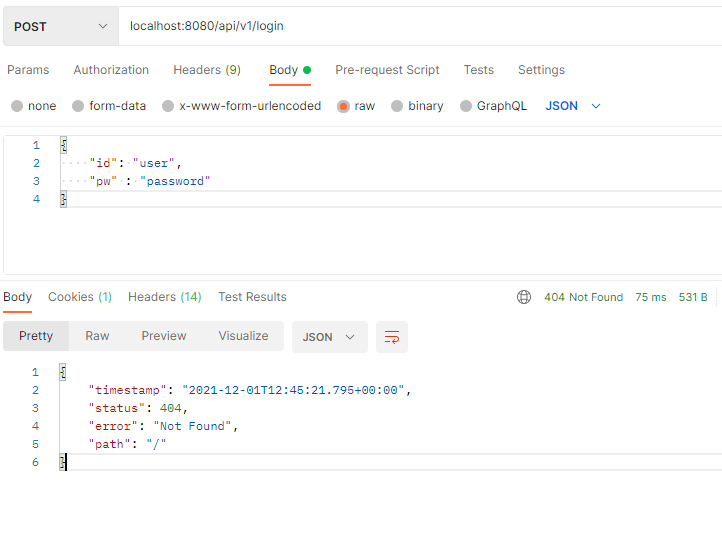Click the closing brace on request line 4
The height and width of the screenshot is (534, 722).
[x=64, y=199]
